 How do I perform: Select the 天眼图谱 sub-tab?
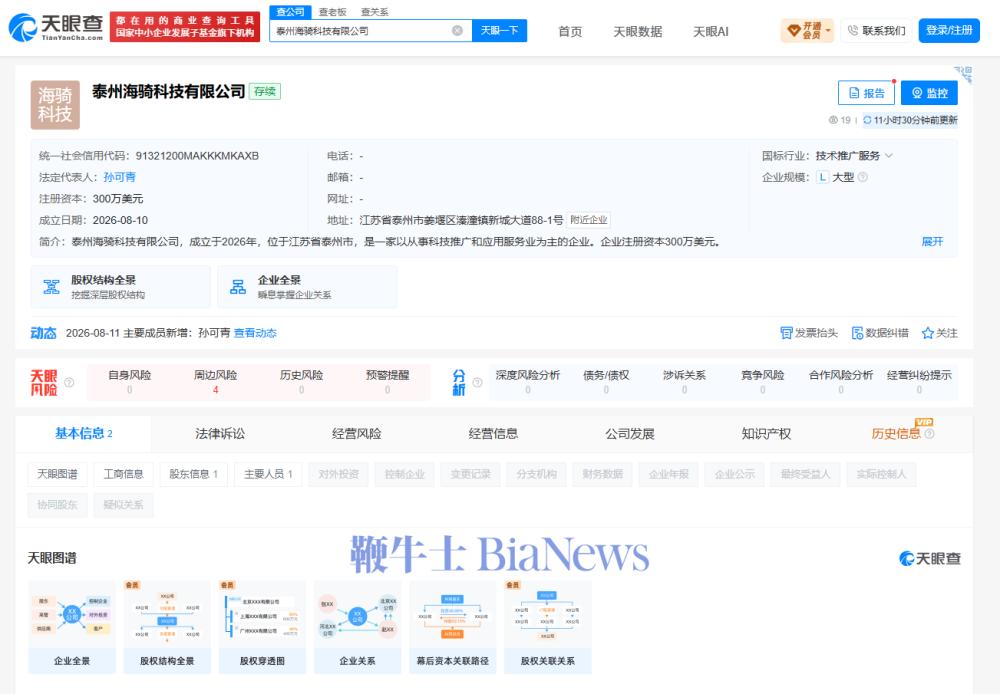coord(57,474)
